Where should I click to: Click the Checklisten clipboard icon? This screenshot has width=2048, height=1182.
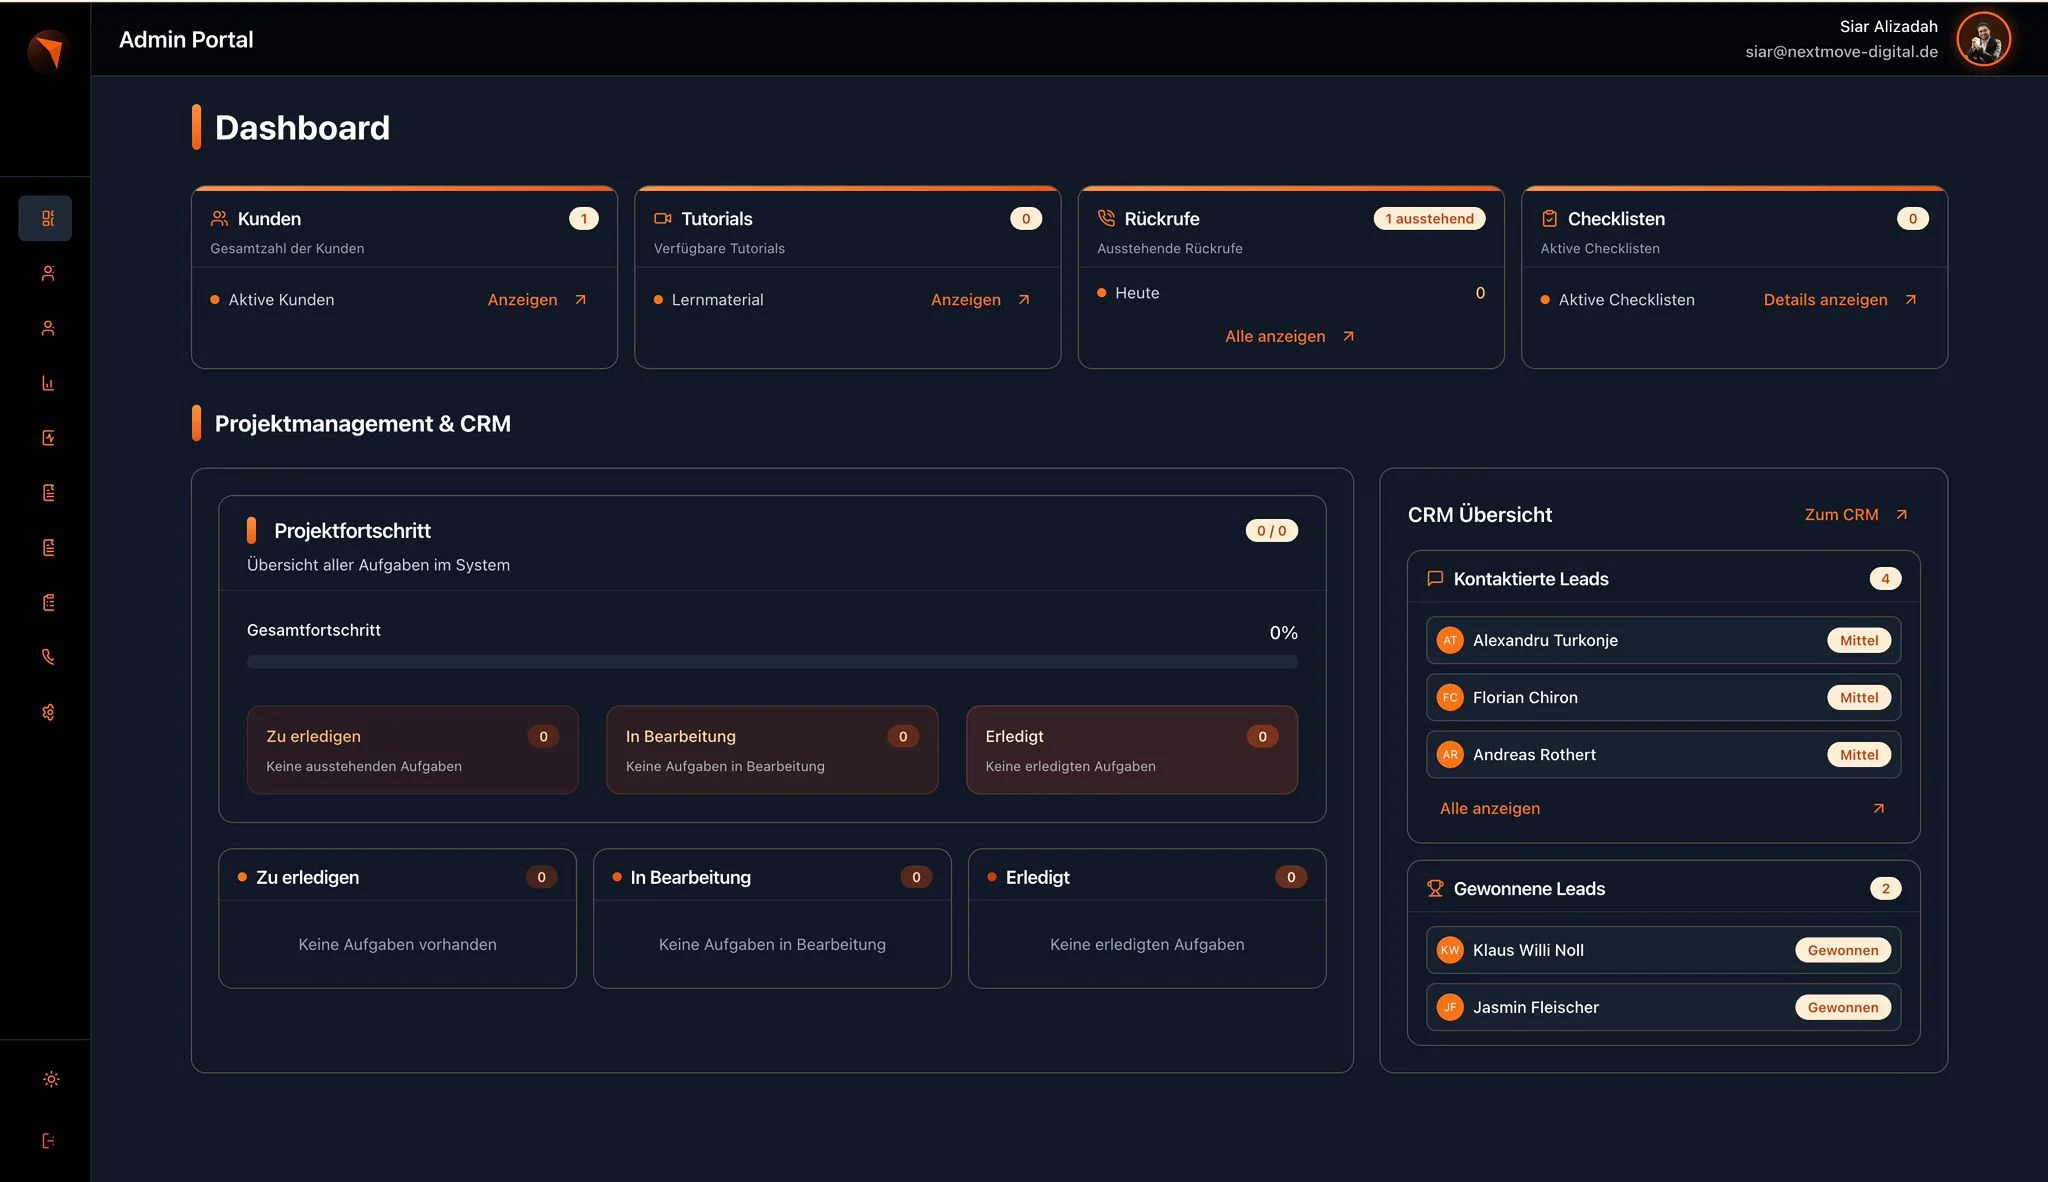[1549, 218]
